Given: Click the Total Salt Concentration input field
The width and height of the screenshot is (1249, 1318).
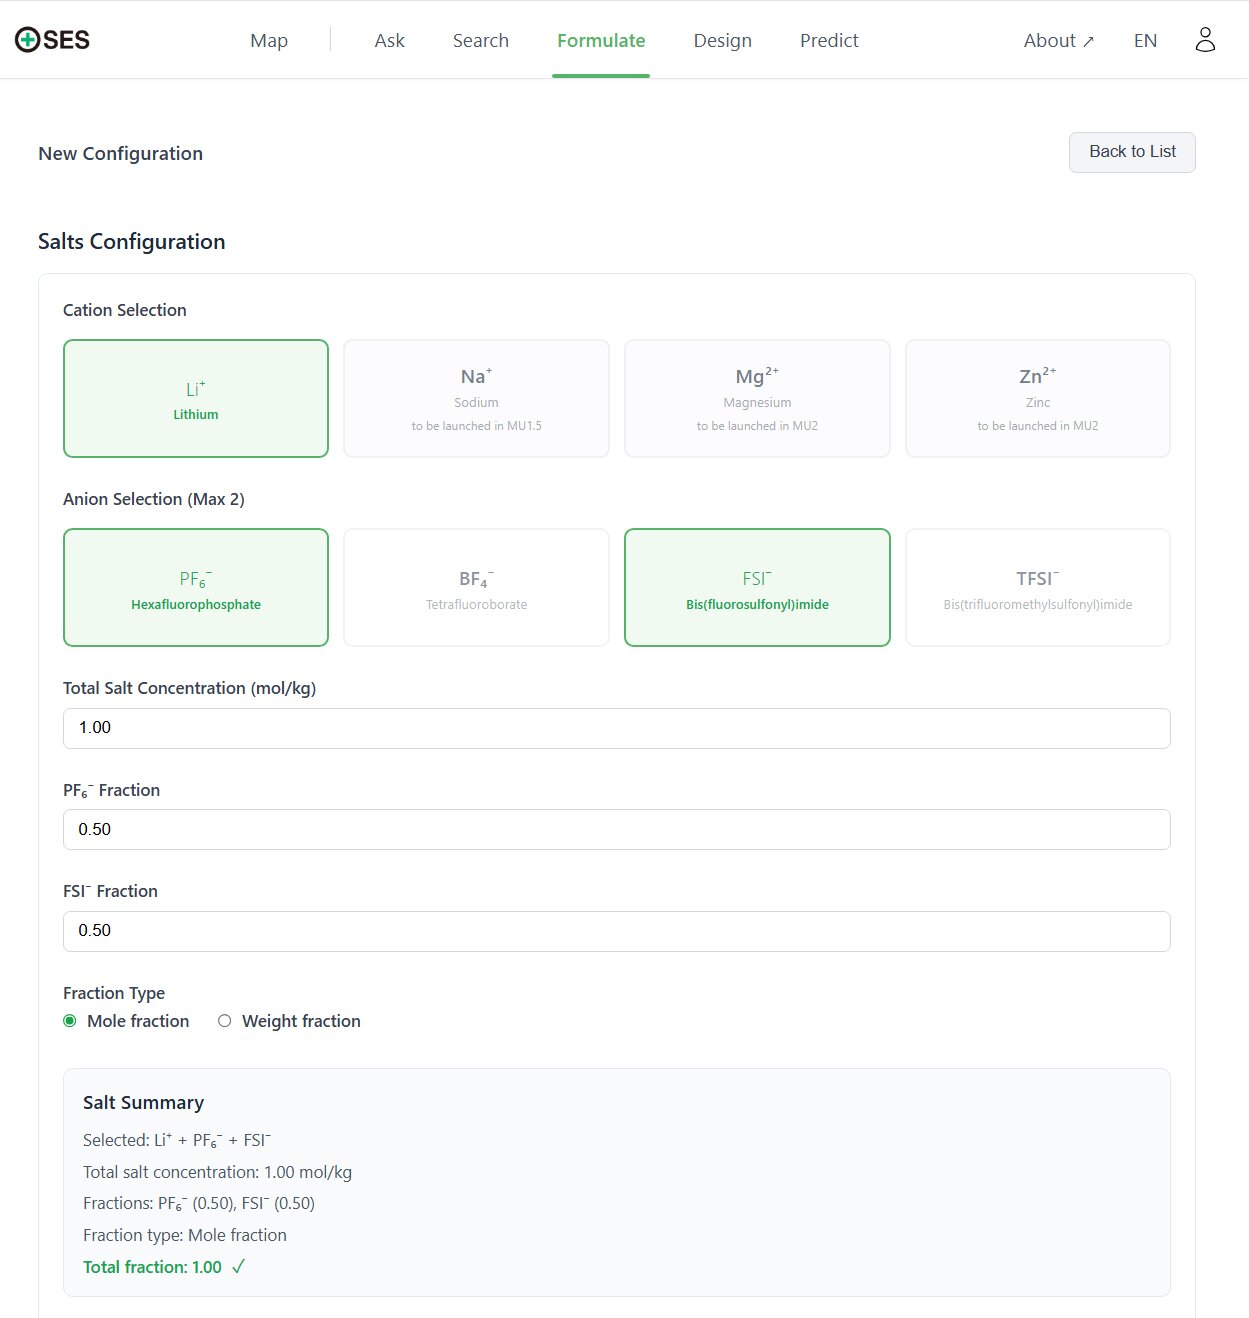Looking at the screenshot, I should (x=616, y=728).
